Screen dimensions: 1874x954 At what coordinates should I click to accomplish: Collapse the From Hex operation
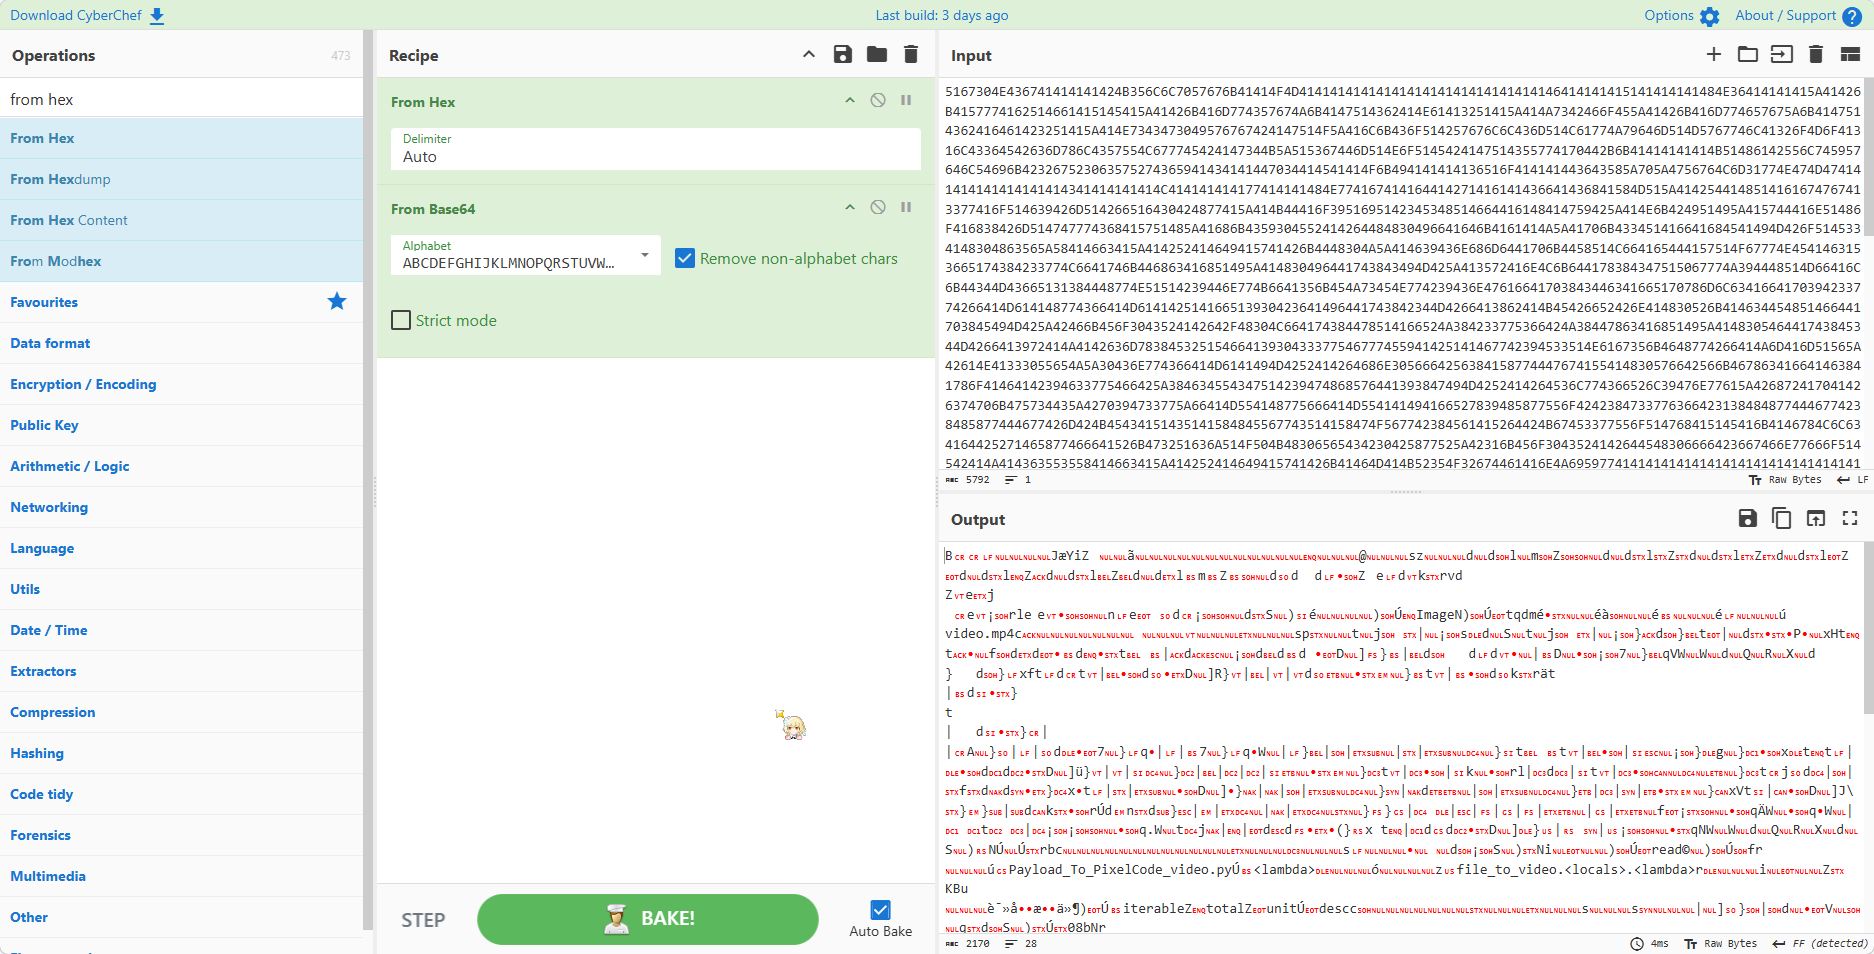[850, 100]
